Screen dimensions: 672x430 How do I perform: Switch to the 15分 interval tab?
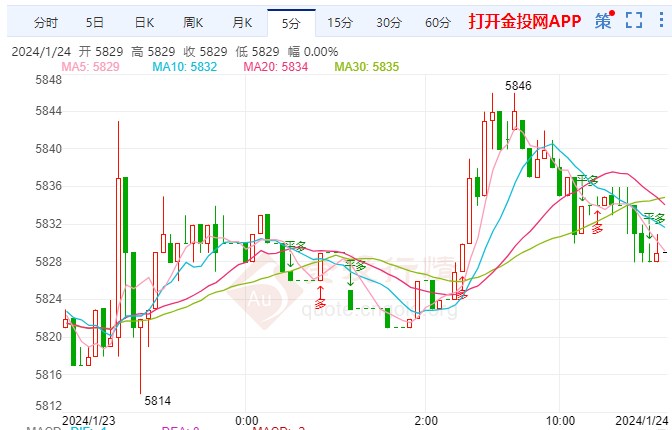click(x=340, y=23)
